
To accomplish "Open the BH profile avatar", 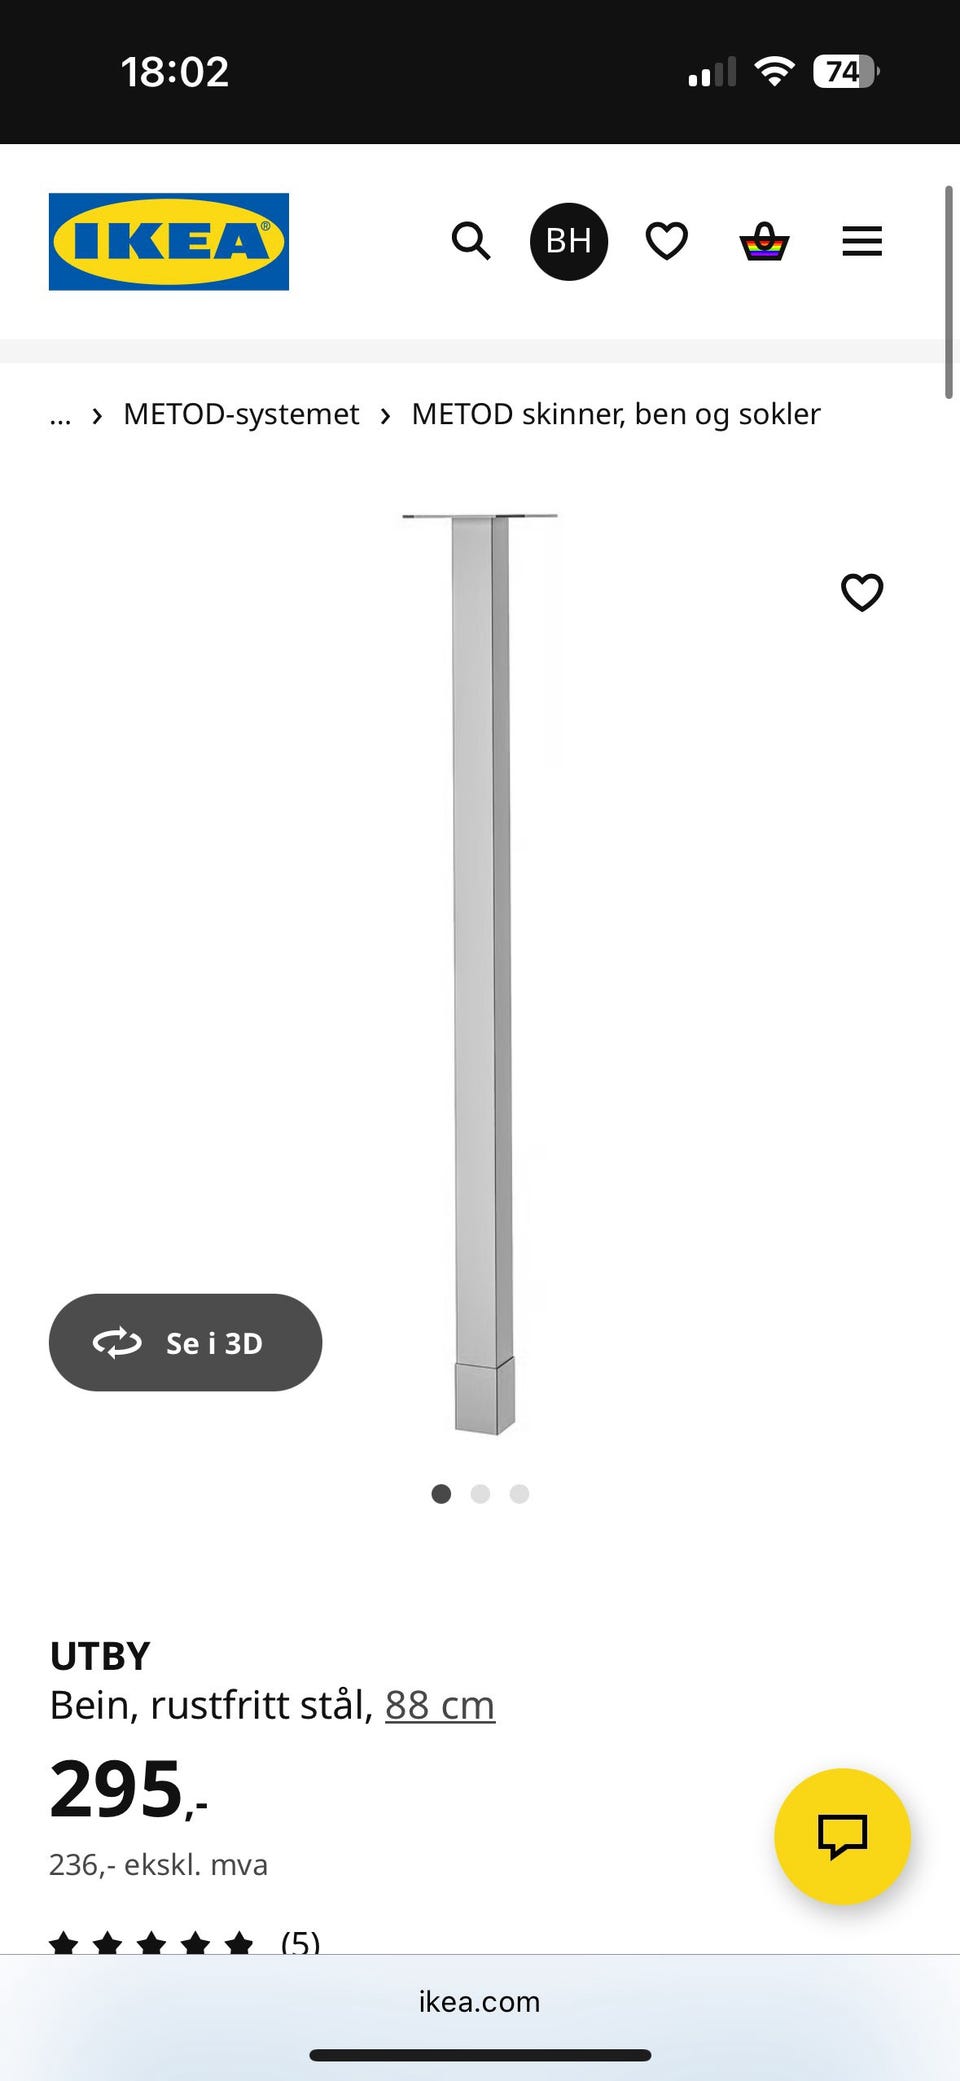I will (x=569, y=241).
